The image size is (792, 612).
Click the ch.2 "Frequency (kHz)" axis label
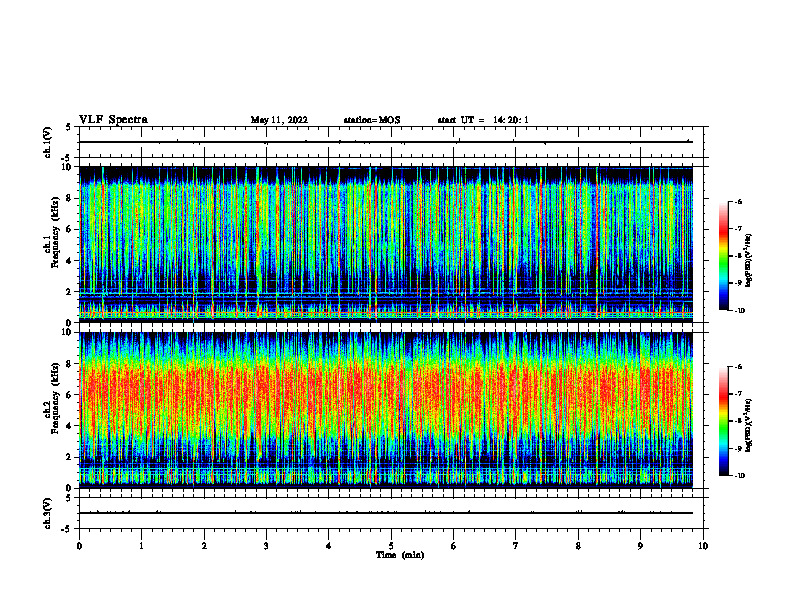(x=55, y=398)
